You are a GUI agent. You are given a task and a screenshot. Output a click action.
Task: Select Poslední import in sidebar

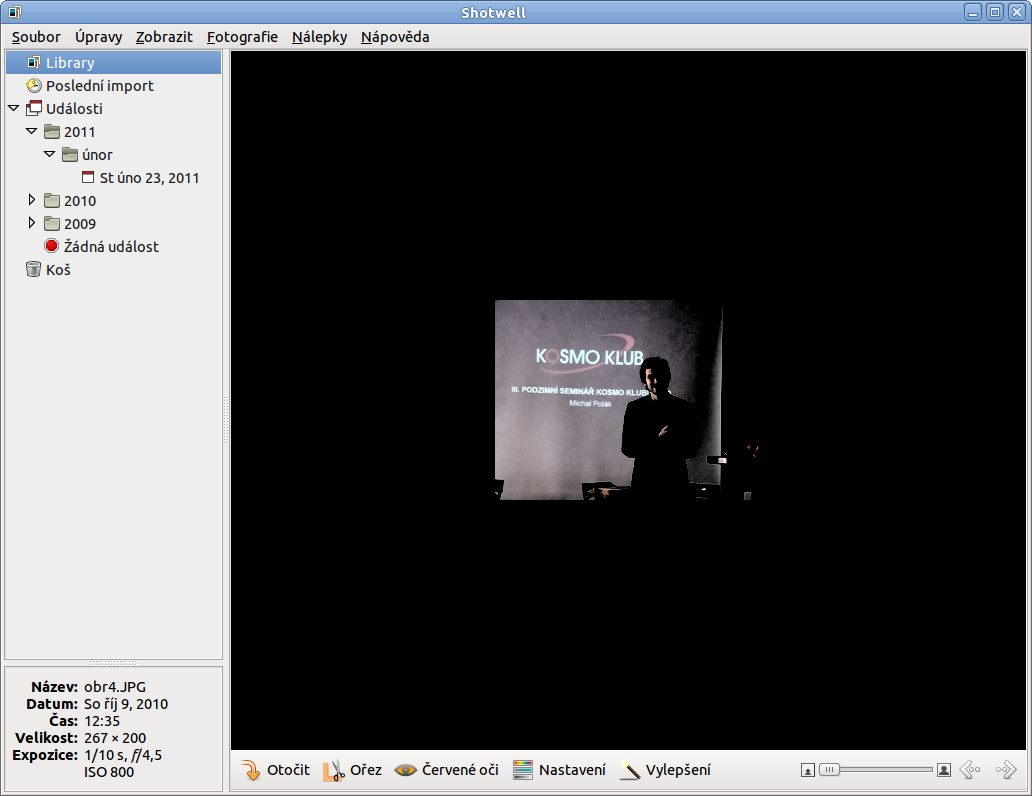(x=98, y=86)
